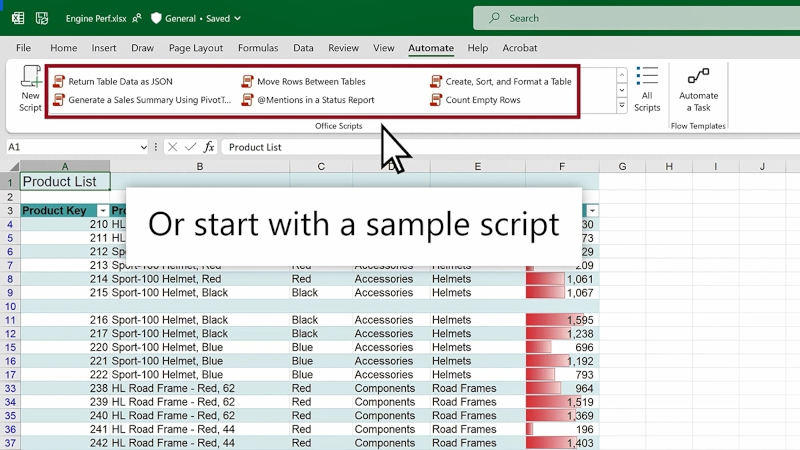Viewport: 800px width, 450px height.
Task: Click the formula bar cancel X icon
Action: click(x=172, y=147)
